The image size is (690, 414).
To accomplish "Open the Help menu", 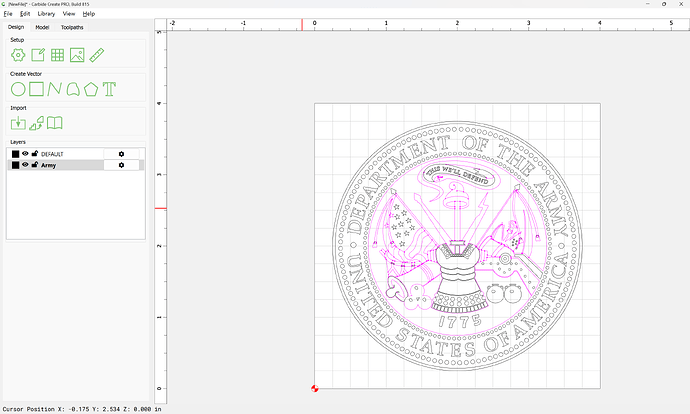I will (88, 14).
